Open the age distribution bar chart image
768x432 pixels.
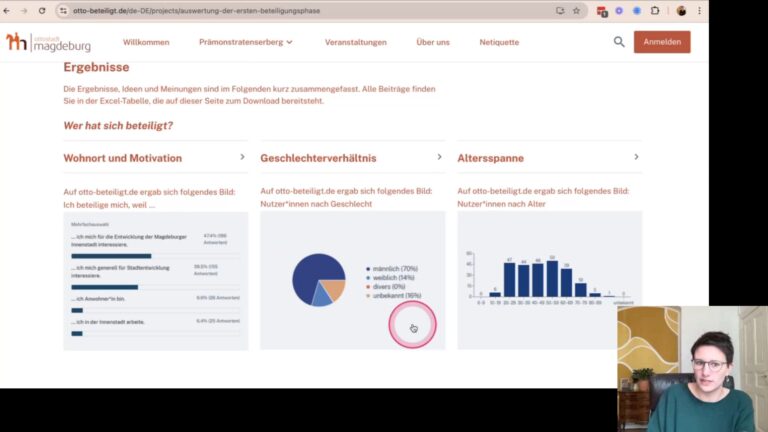tap(550, 280)
